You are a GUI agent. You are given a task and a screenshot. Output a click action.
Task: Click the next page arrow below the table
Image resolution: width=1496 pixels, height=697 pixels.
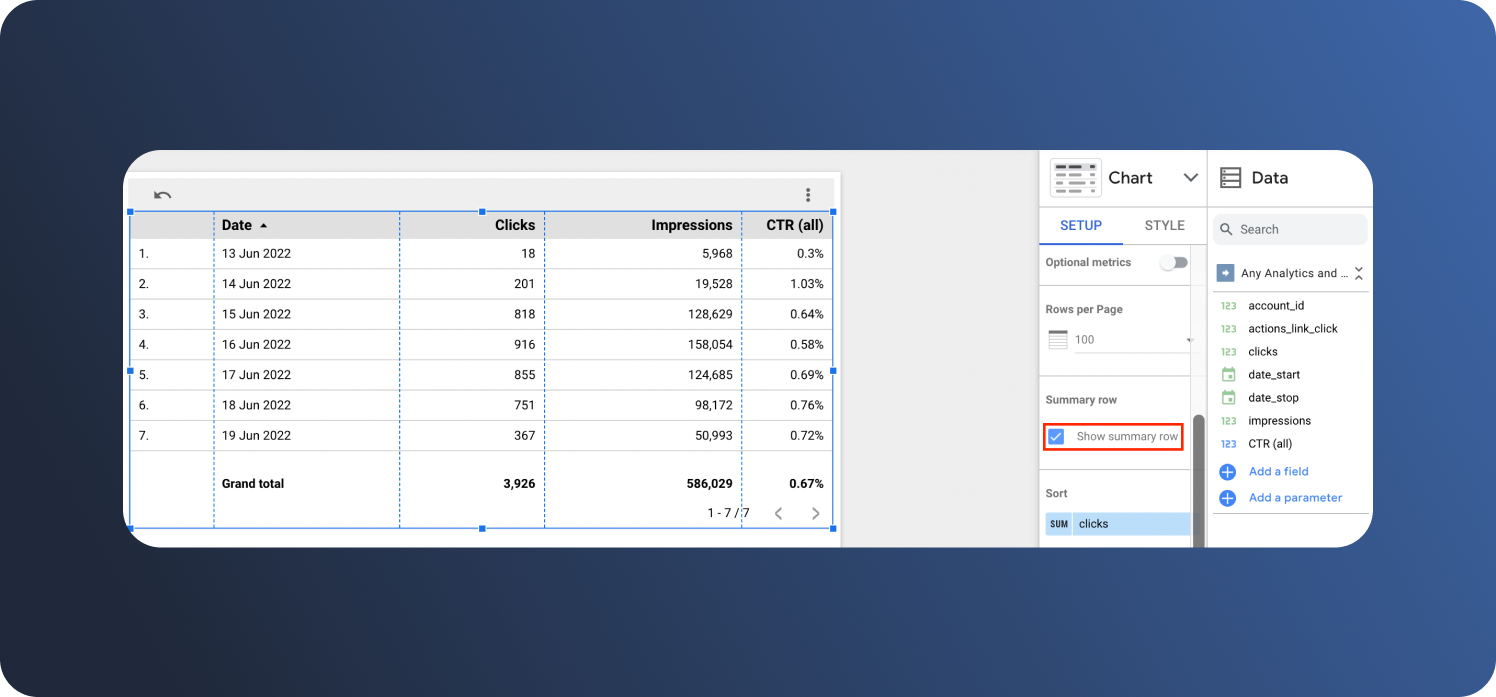pos(815,512)
